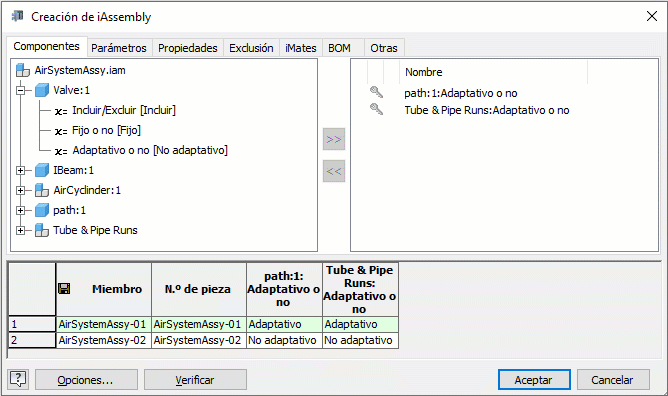Image resolution: width=668 pixels, height=396 pixels.
Task: Click the Nombre column header
Action: tap(493, 72)
